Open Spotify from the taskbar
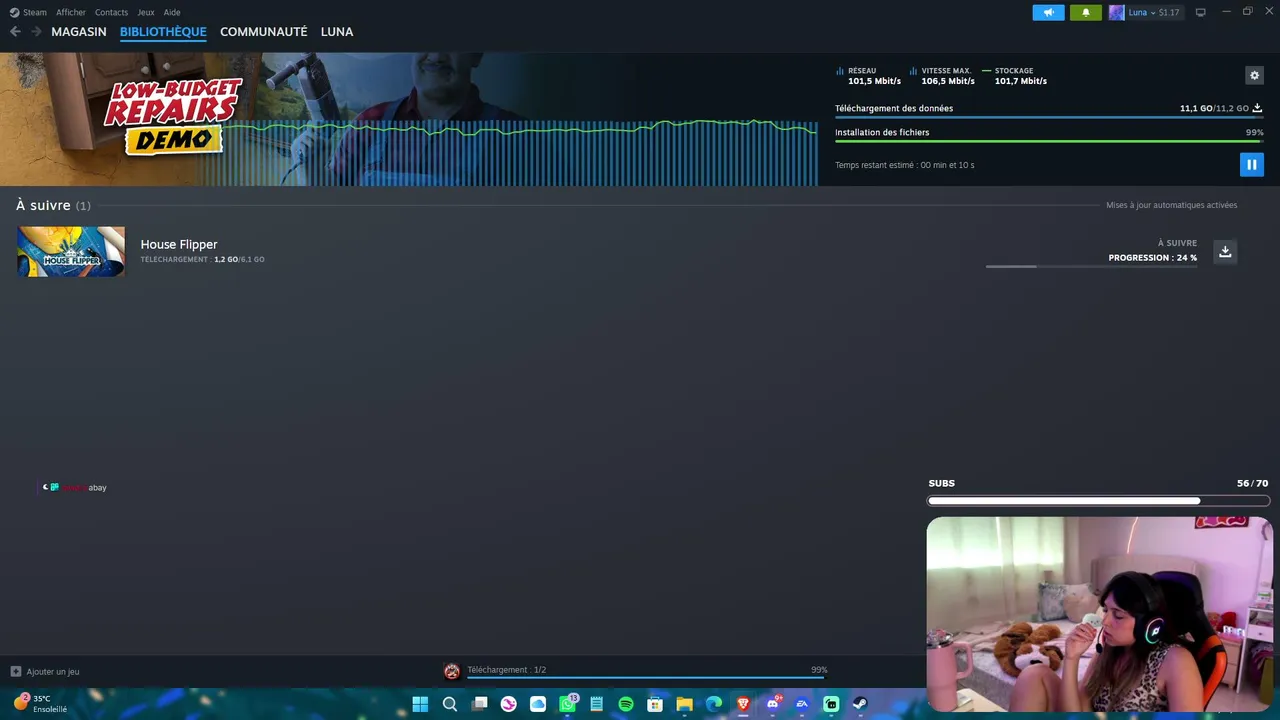The width and height of the screenshot is (1280, 720). click(626, 704)
